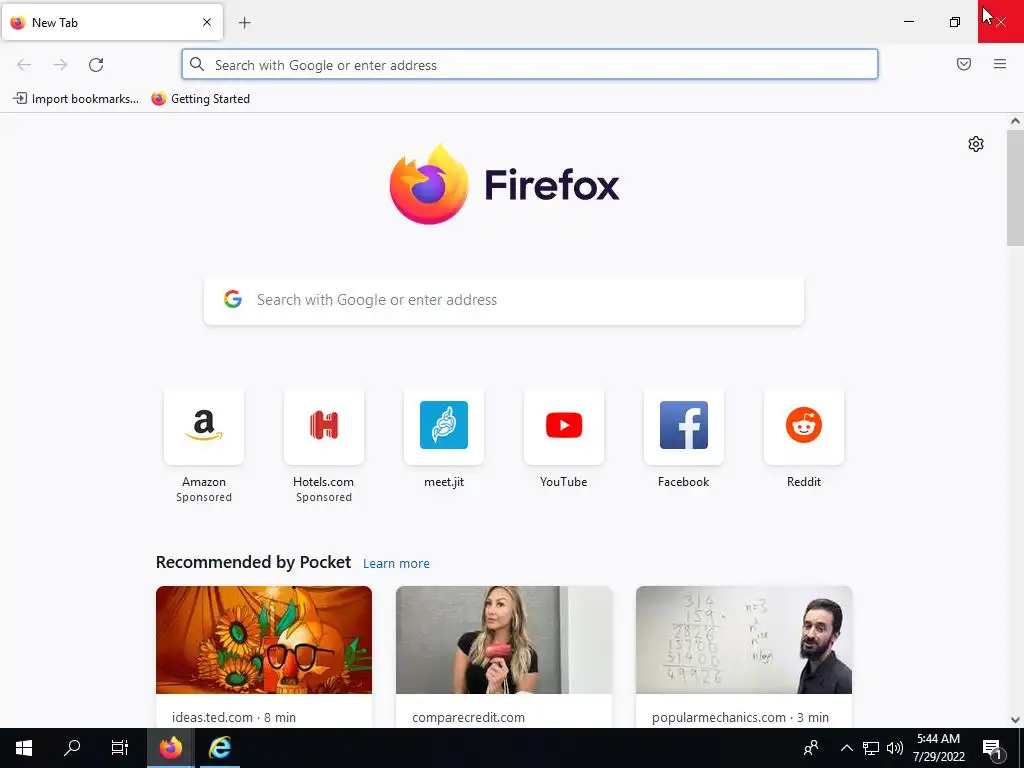Open the People icon in system tray

click(x=811, y=748)
